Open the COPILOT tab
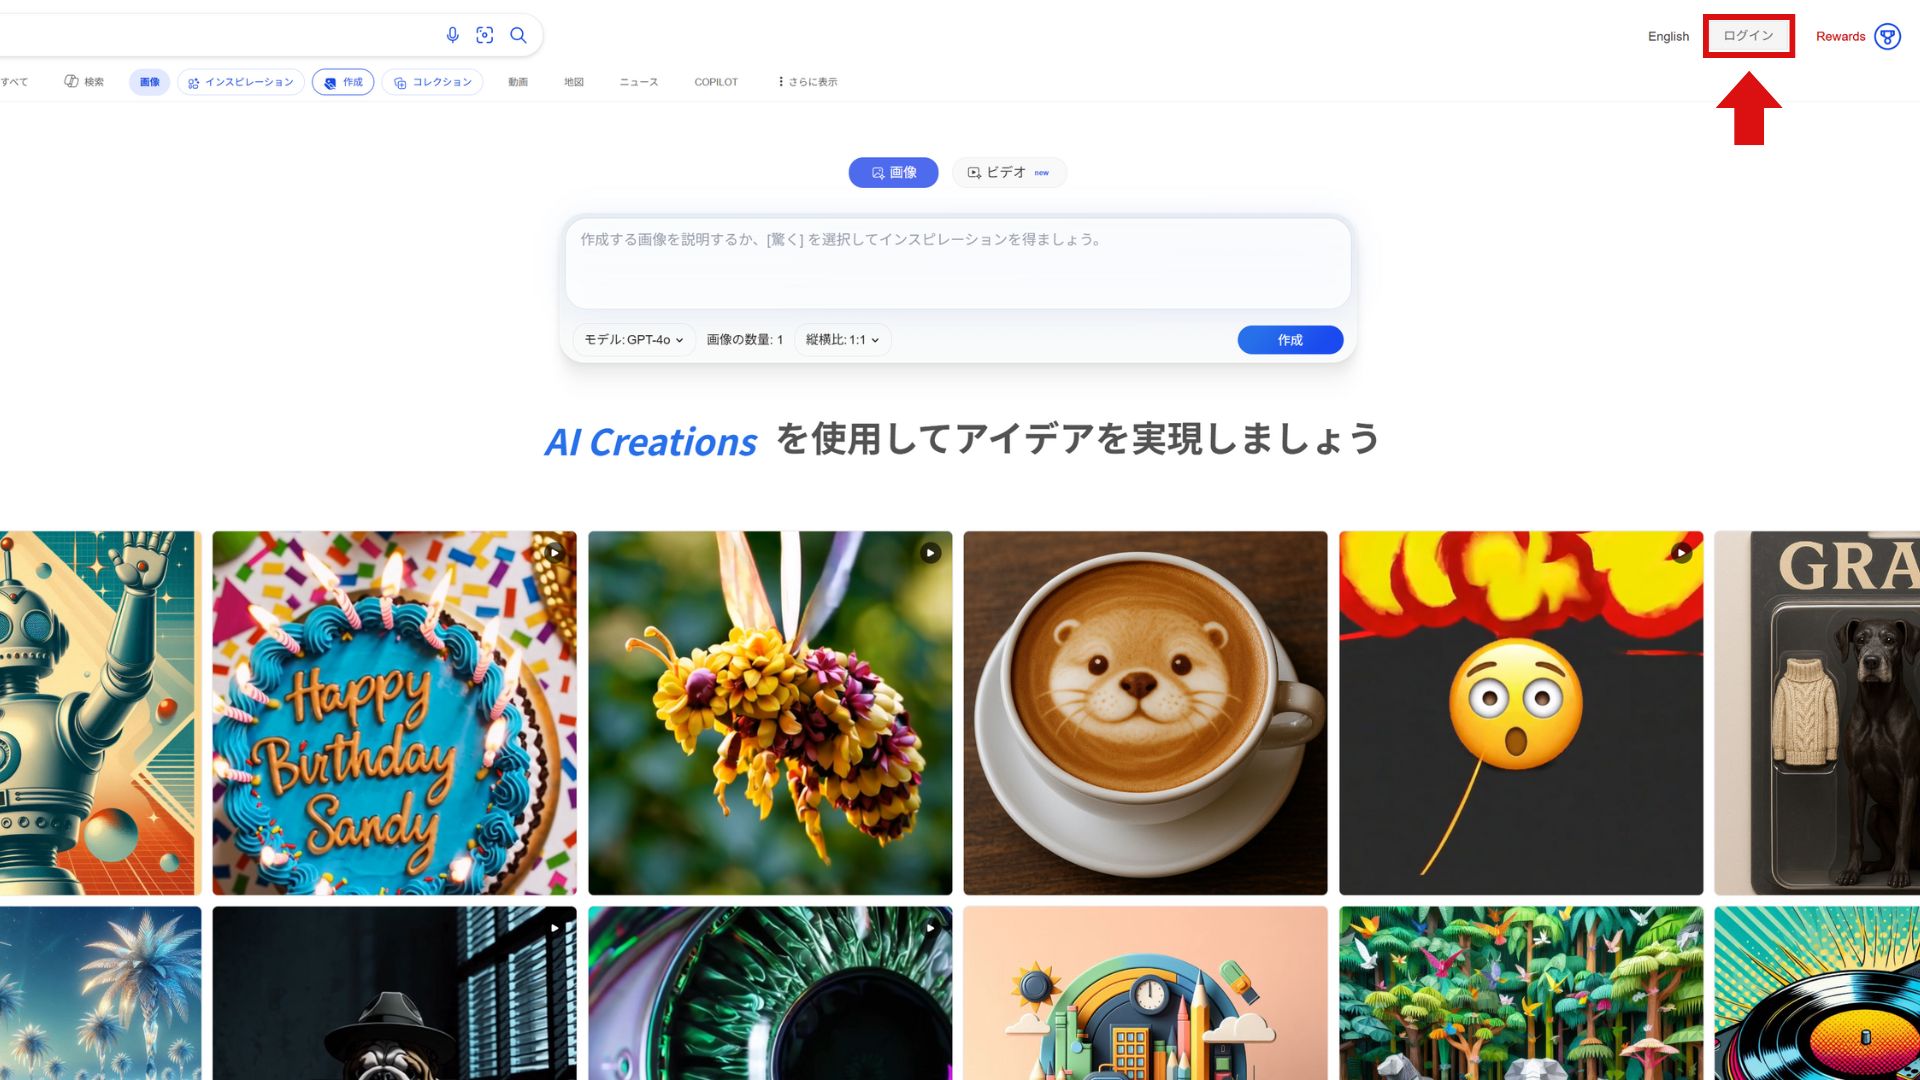Image resolution: width=1920 pixels, height=1080 pixels. pos(716,82)
